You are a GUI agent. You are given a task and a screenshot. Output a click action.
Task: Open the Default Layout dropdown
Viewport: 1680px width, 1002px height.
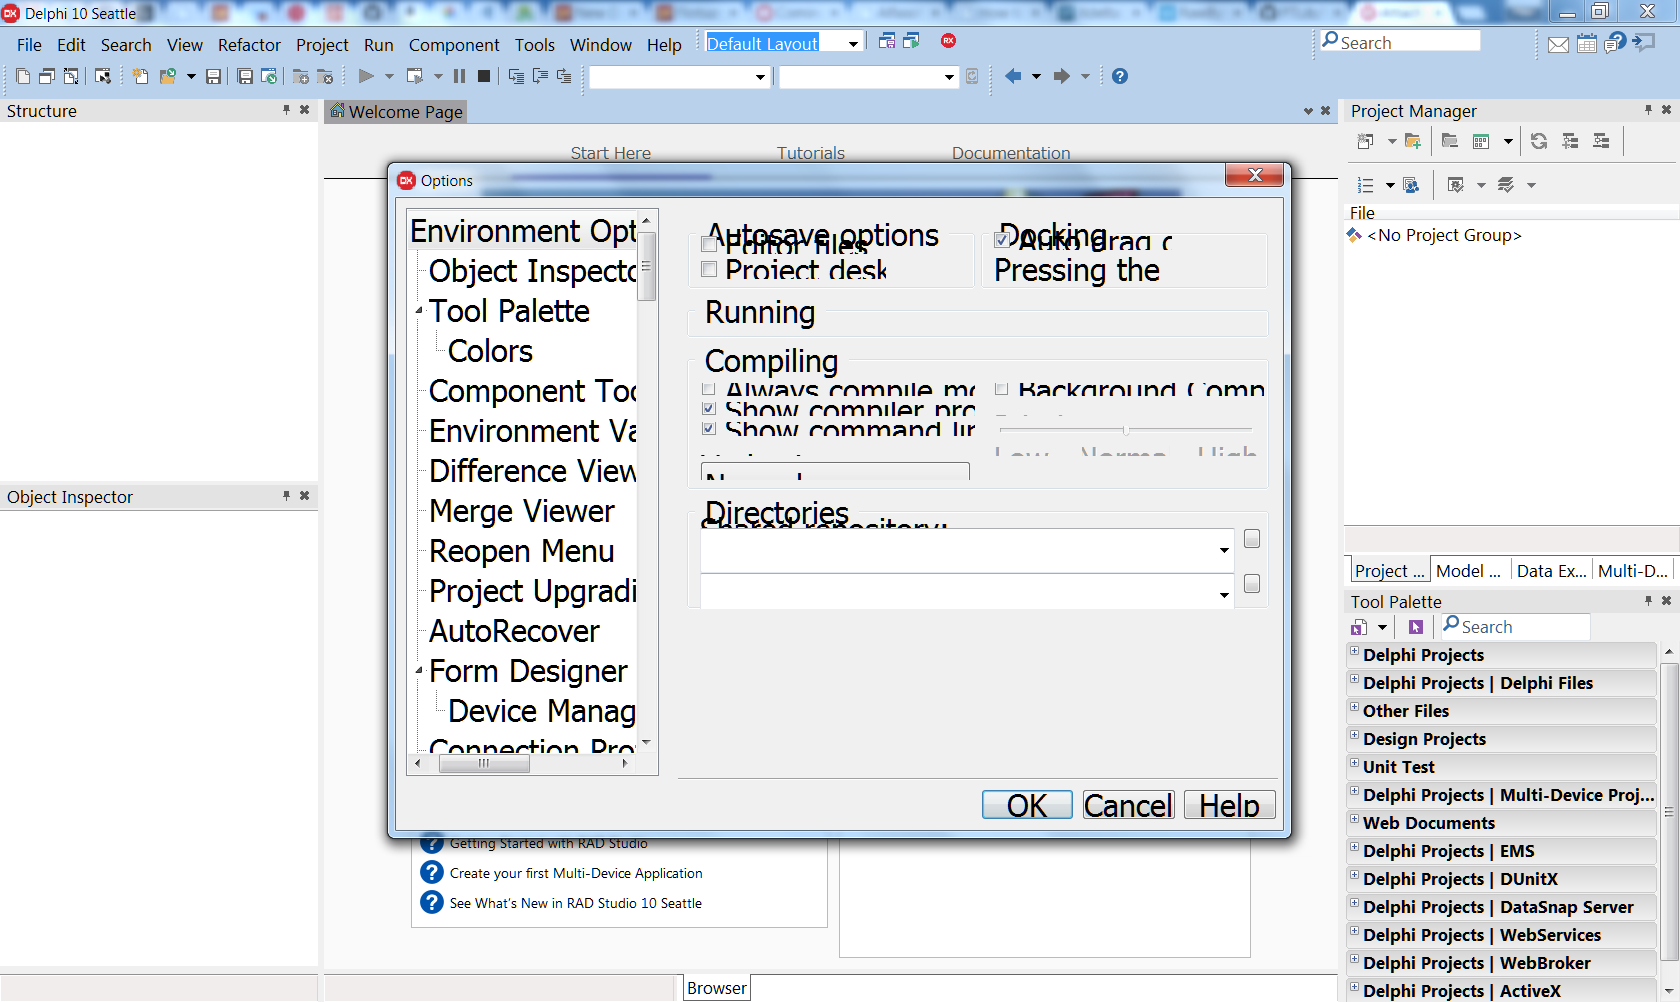853,43
